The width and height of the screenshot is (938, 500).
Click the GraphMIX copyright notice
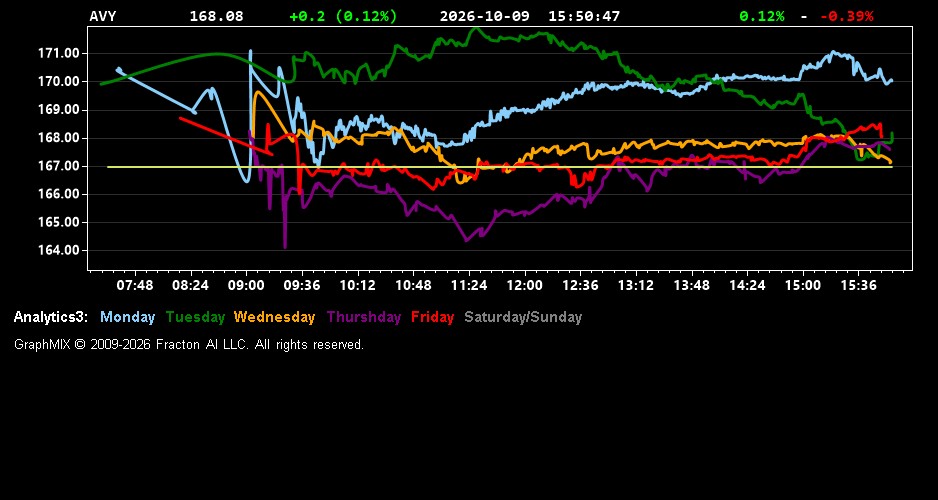(189, 344)
